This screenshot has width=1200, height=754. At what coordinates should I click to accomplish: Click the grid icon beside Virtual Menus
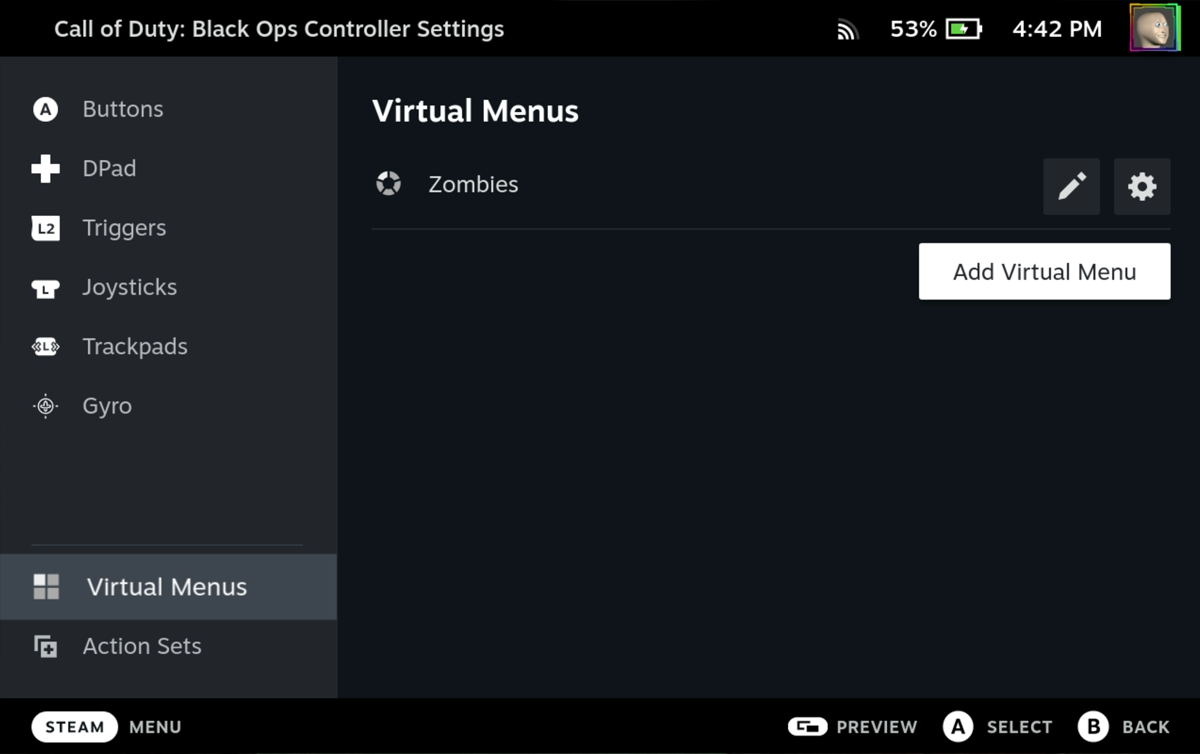(x=46, y=587)
